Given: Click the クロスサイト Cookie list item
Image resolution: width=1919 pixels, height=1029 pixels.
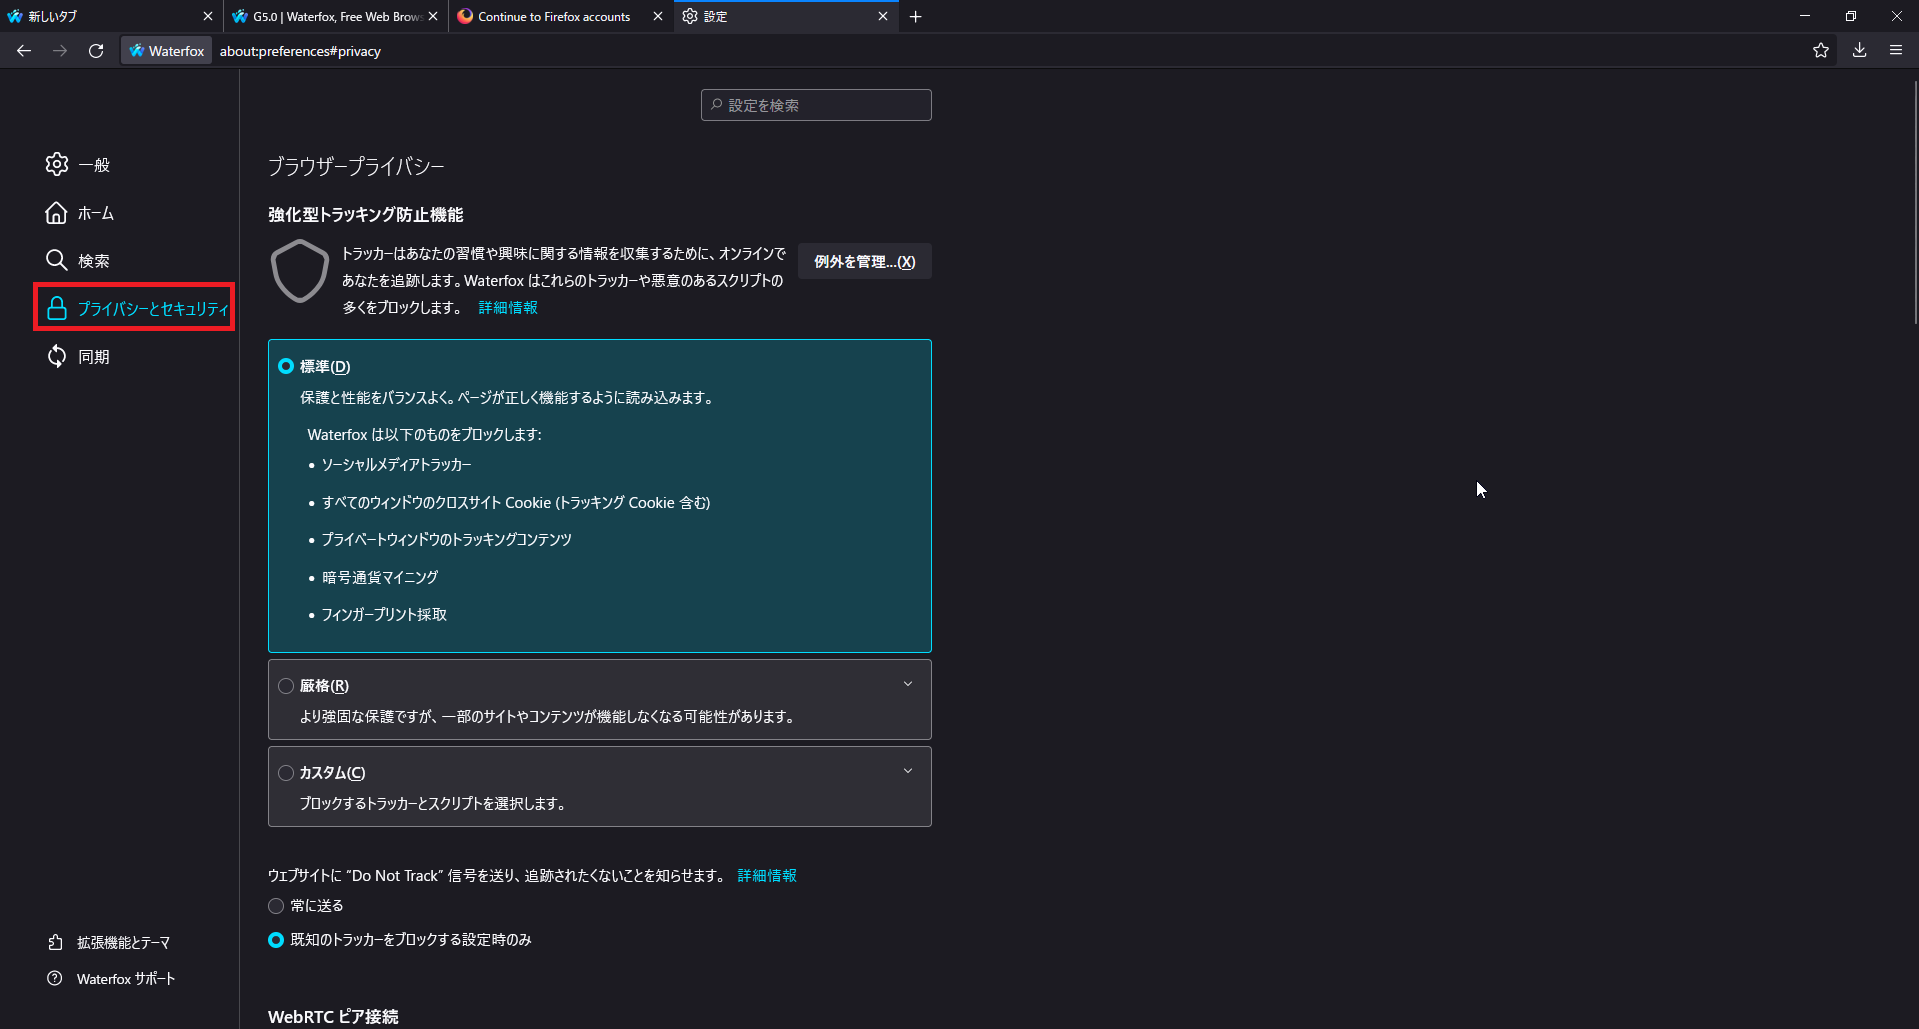Looking at the screenshot, I should (516, 503).
